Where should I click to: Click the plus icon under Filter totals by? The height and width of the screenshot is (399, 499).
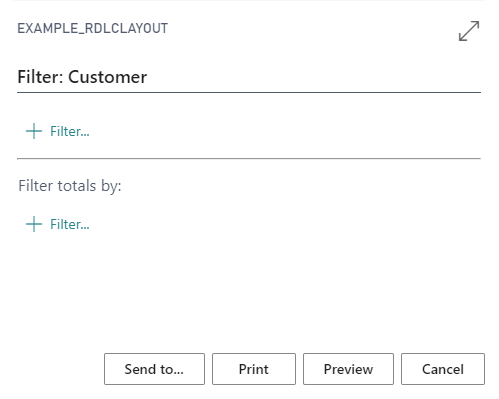coord(34,224)
